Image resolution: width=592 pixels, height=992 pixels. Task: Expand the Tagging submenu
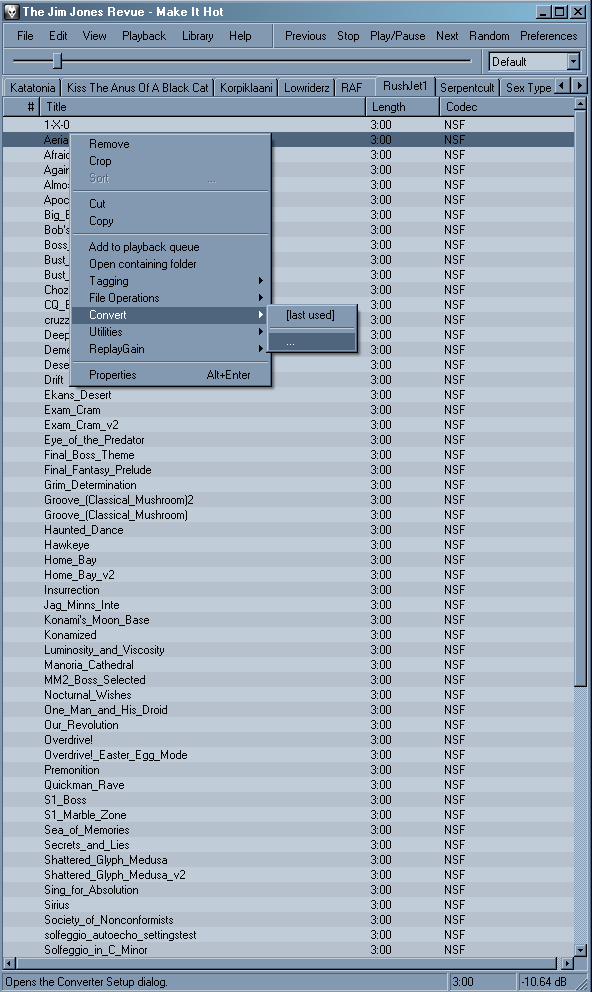171,281
